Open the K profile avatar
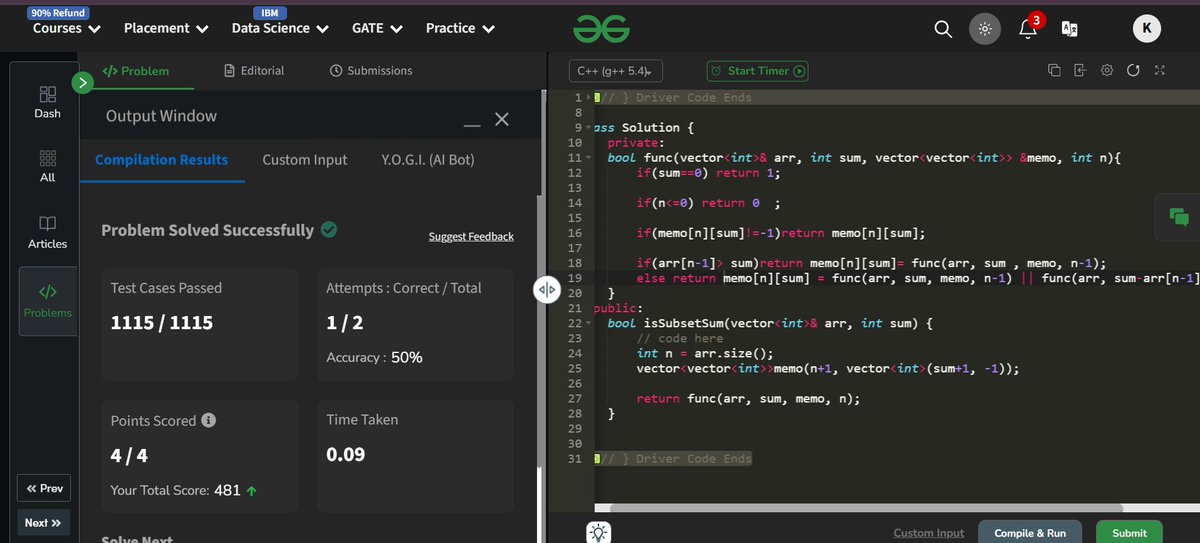 [1146, 29]
